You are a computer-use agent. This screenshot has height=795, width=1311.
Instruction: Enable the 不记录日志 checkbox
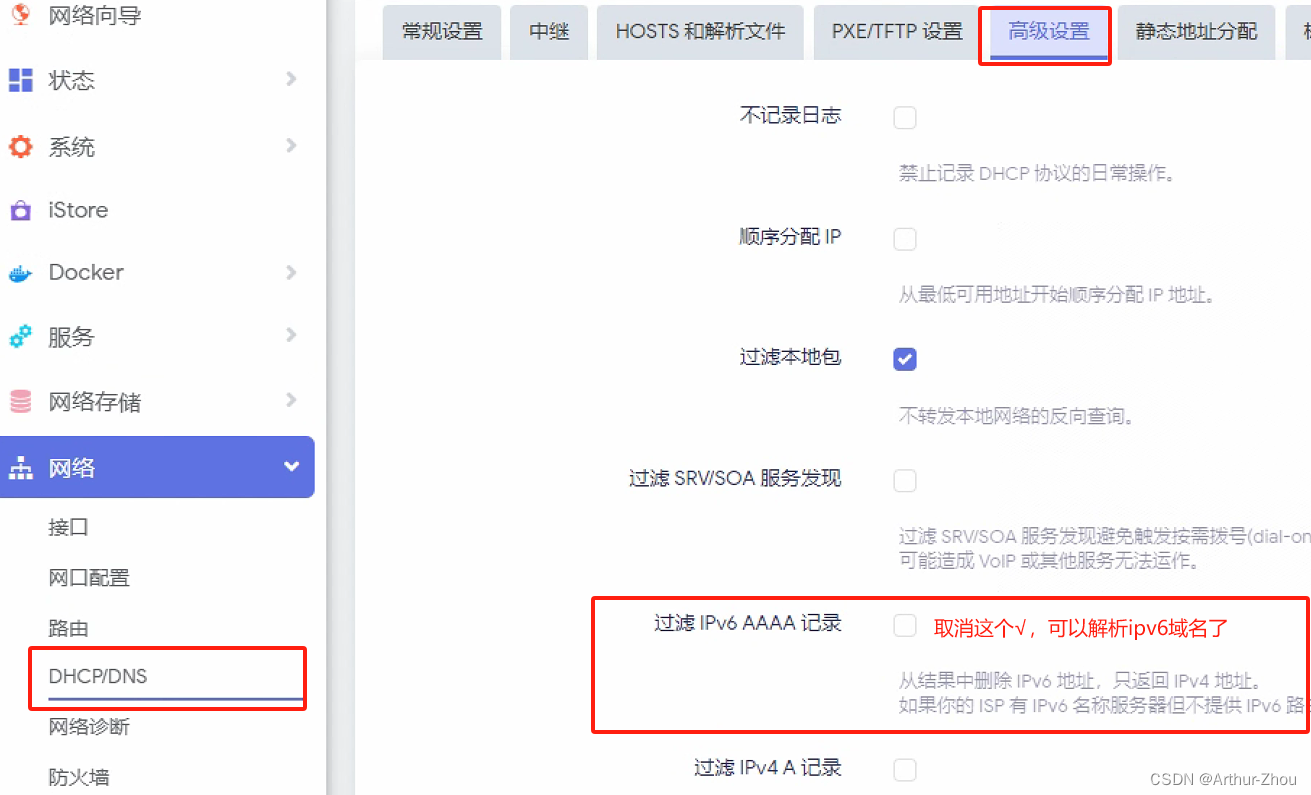(x=905, y=118)
